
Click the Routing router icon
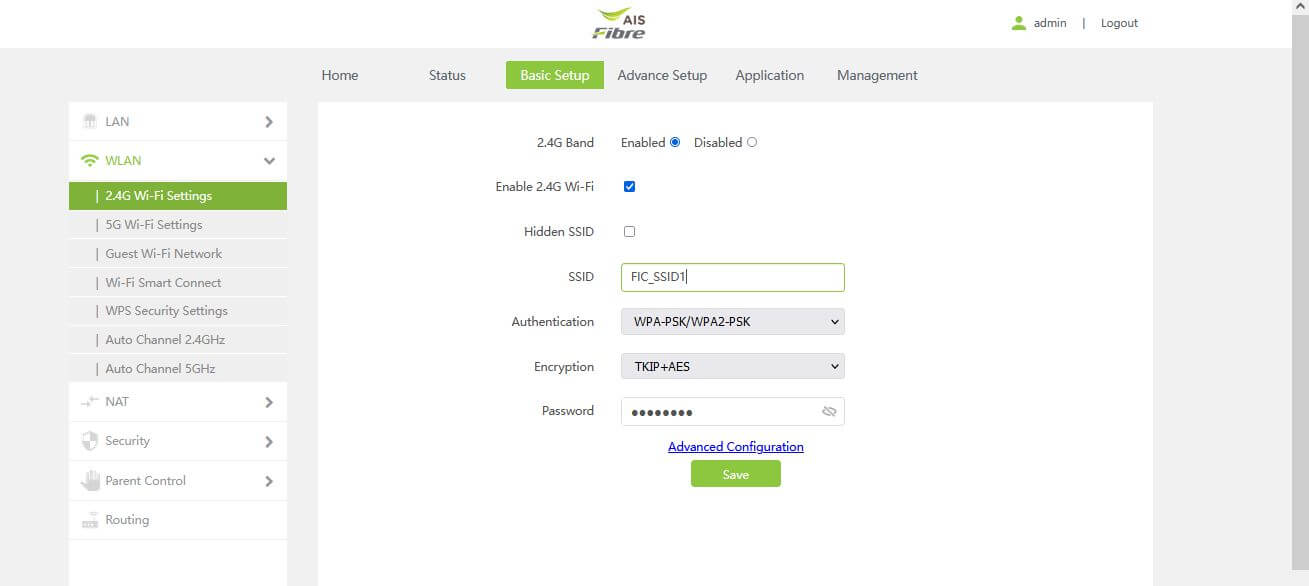pyautogui.click(x=90, y=520)
